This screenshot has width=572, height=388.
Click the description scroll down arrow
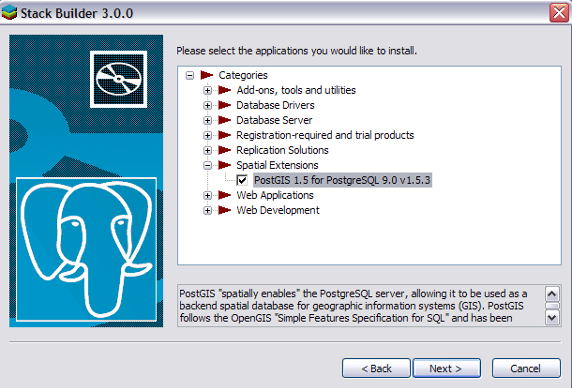552,317
